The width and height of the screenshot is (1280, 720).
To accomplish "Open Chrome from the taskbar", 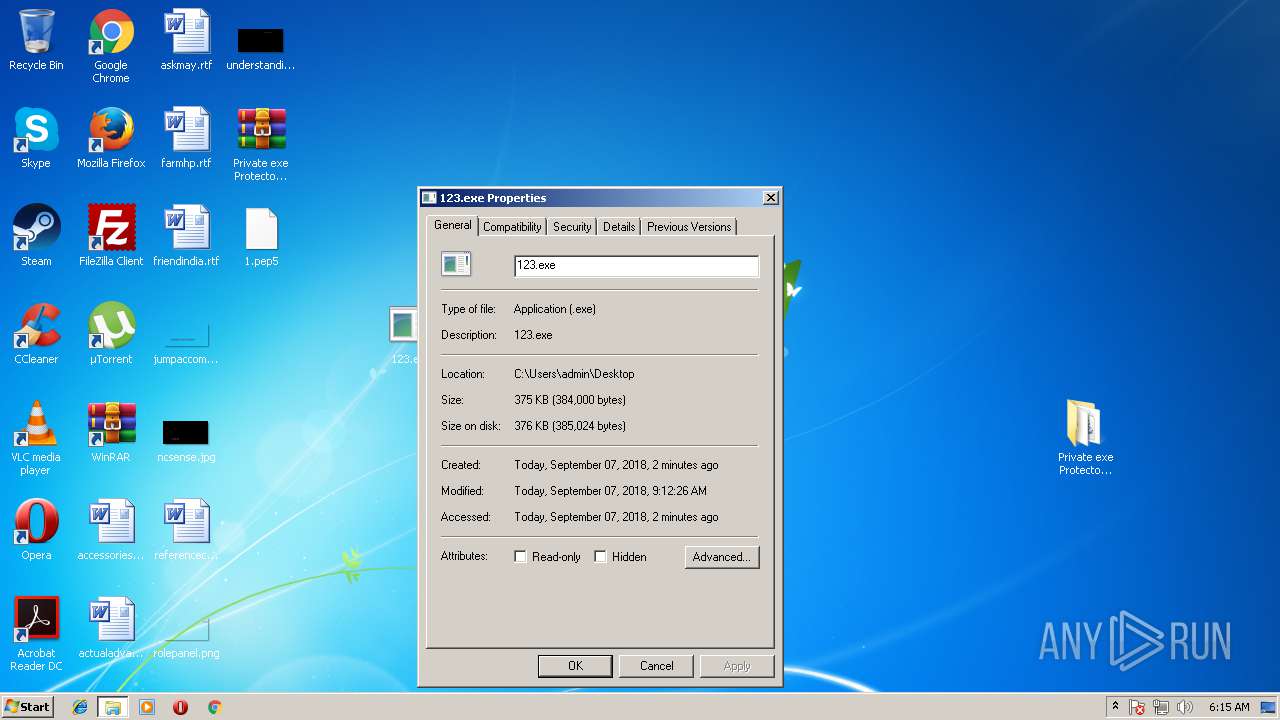I will (x=214, y=707).
